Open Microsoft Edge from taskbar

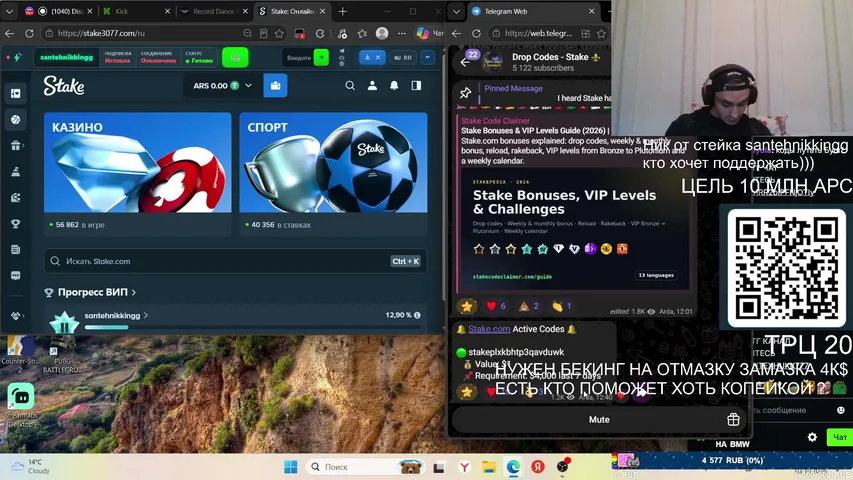pos(513,466)
